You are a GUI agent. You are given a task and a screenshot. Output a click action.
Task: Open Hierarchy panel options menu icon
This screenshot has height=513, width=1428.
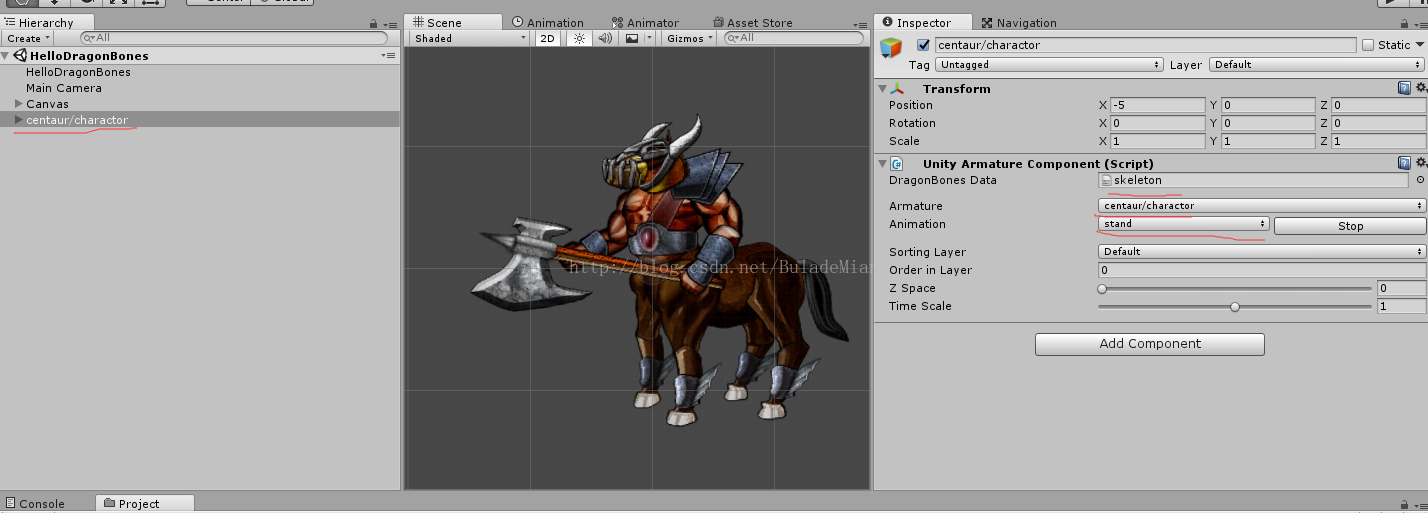coord(388,24)
